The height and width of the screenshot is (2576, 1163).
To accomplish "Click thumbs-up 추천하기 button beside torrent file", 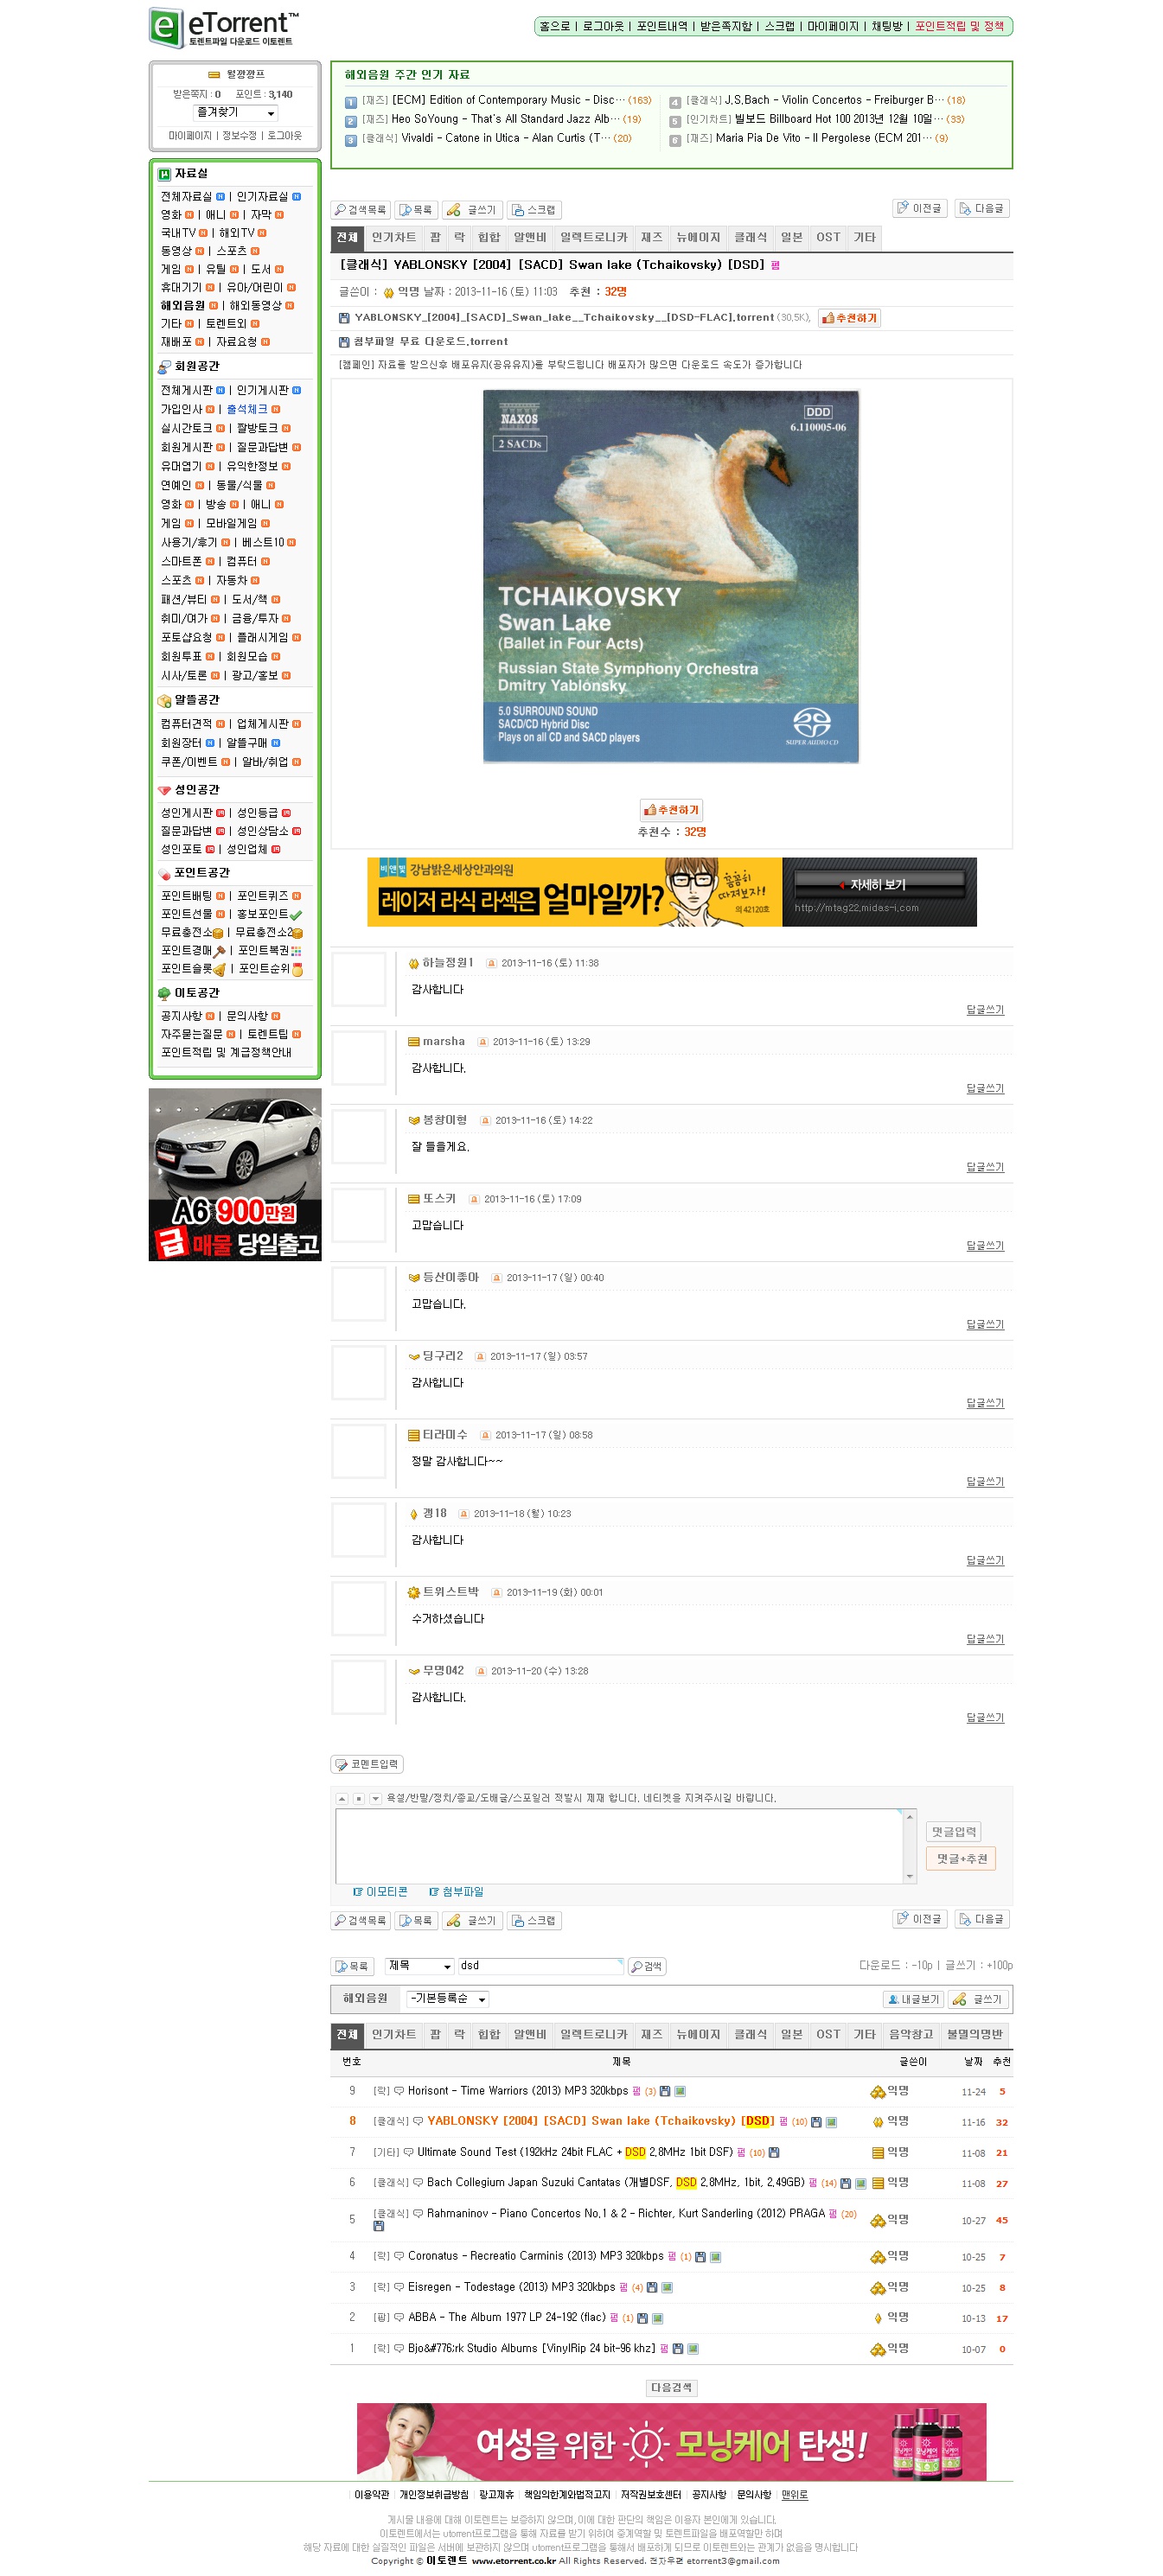I will pos(849,318).
